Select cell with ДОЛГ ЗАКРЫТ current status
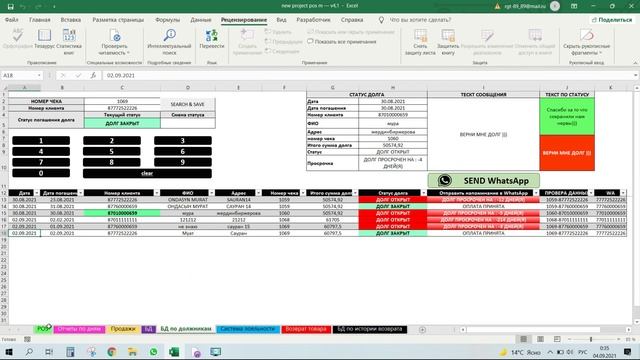Image resolution: width=640 pixels, height=360 pixels. point(122,123)
